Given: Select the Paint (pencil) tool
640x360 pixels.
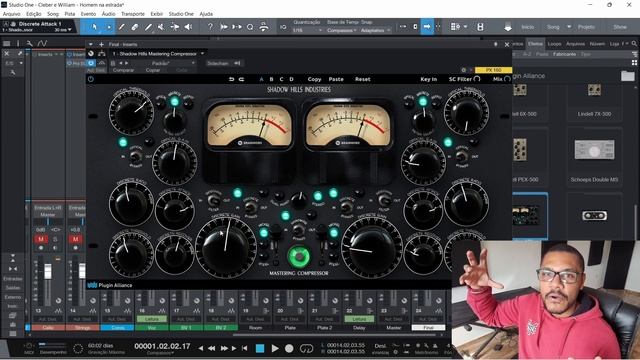Looking at the screenshot, I should pyautogui.click(x=121, y=27).
